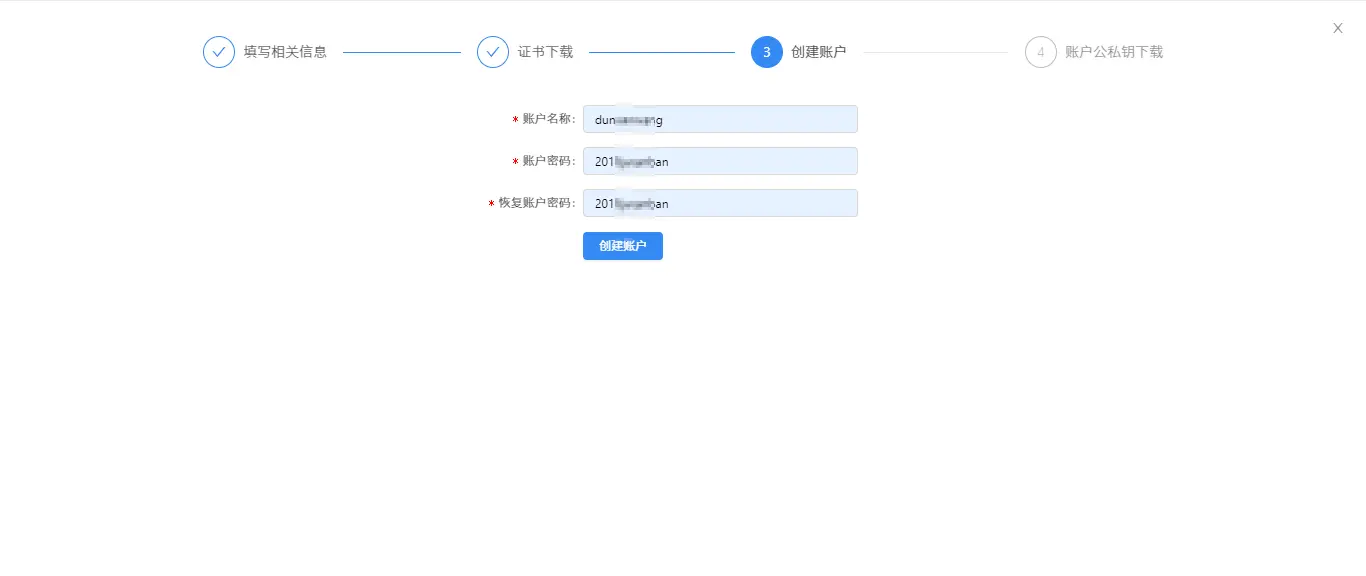This screenshot has height=576, width=1366.
Task: Click the certificate download step check icon
Action: 492,51
